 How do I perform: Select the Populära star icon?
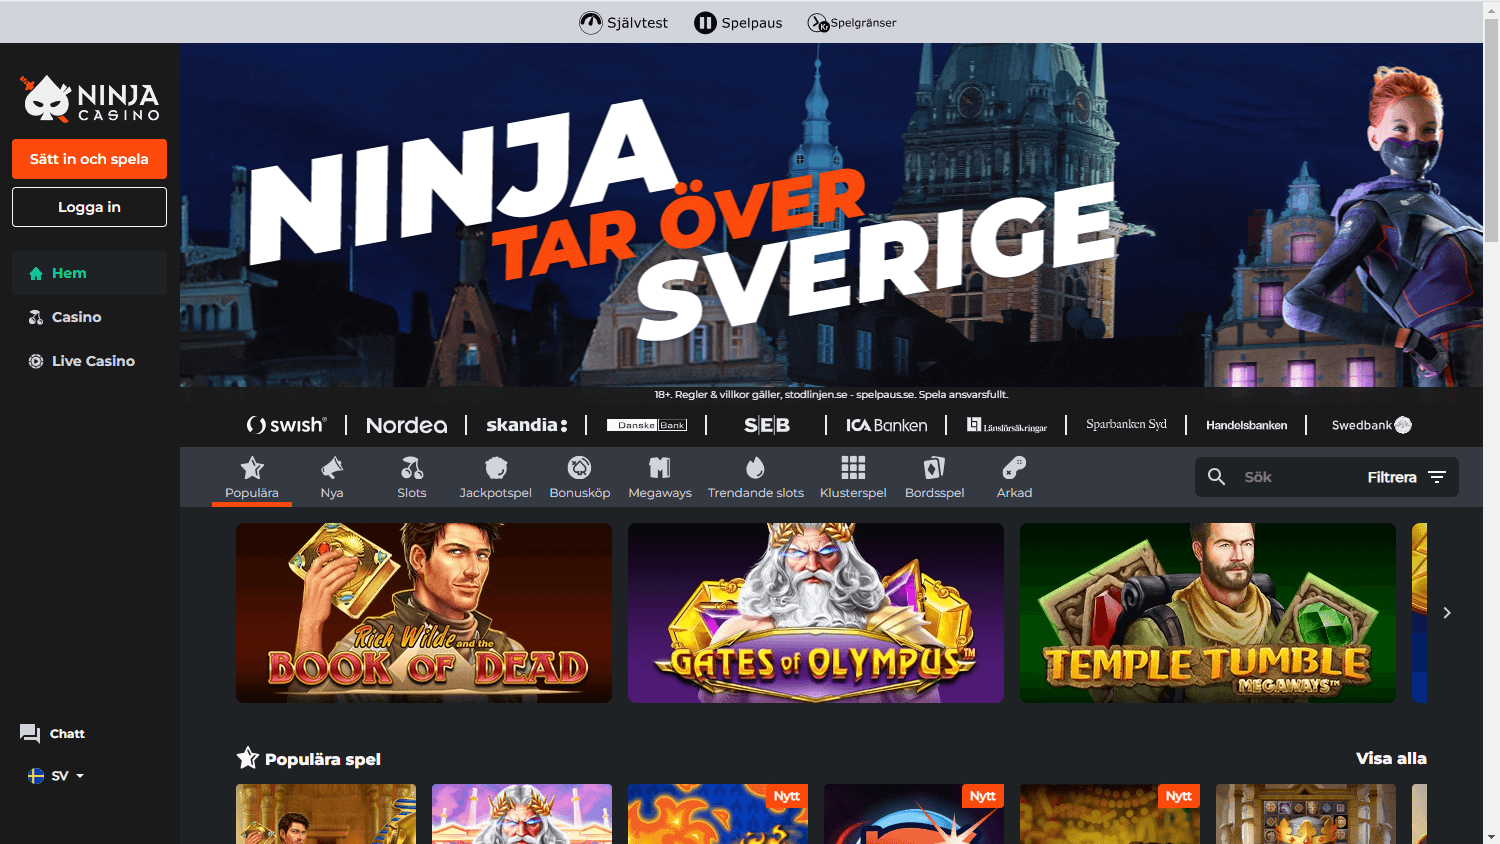click(x=252, y=467)
